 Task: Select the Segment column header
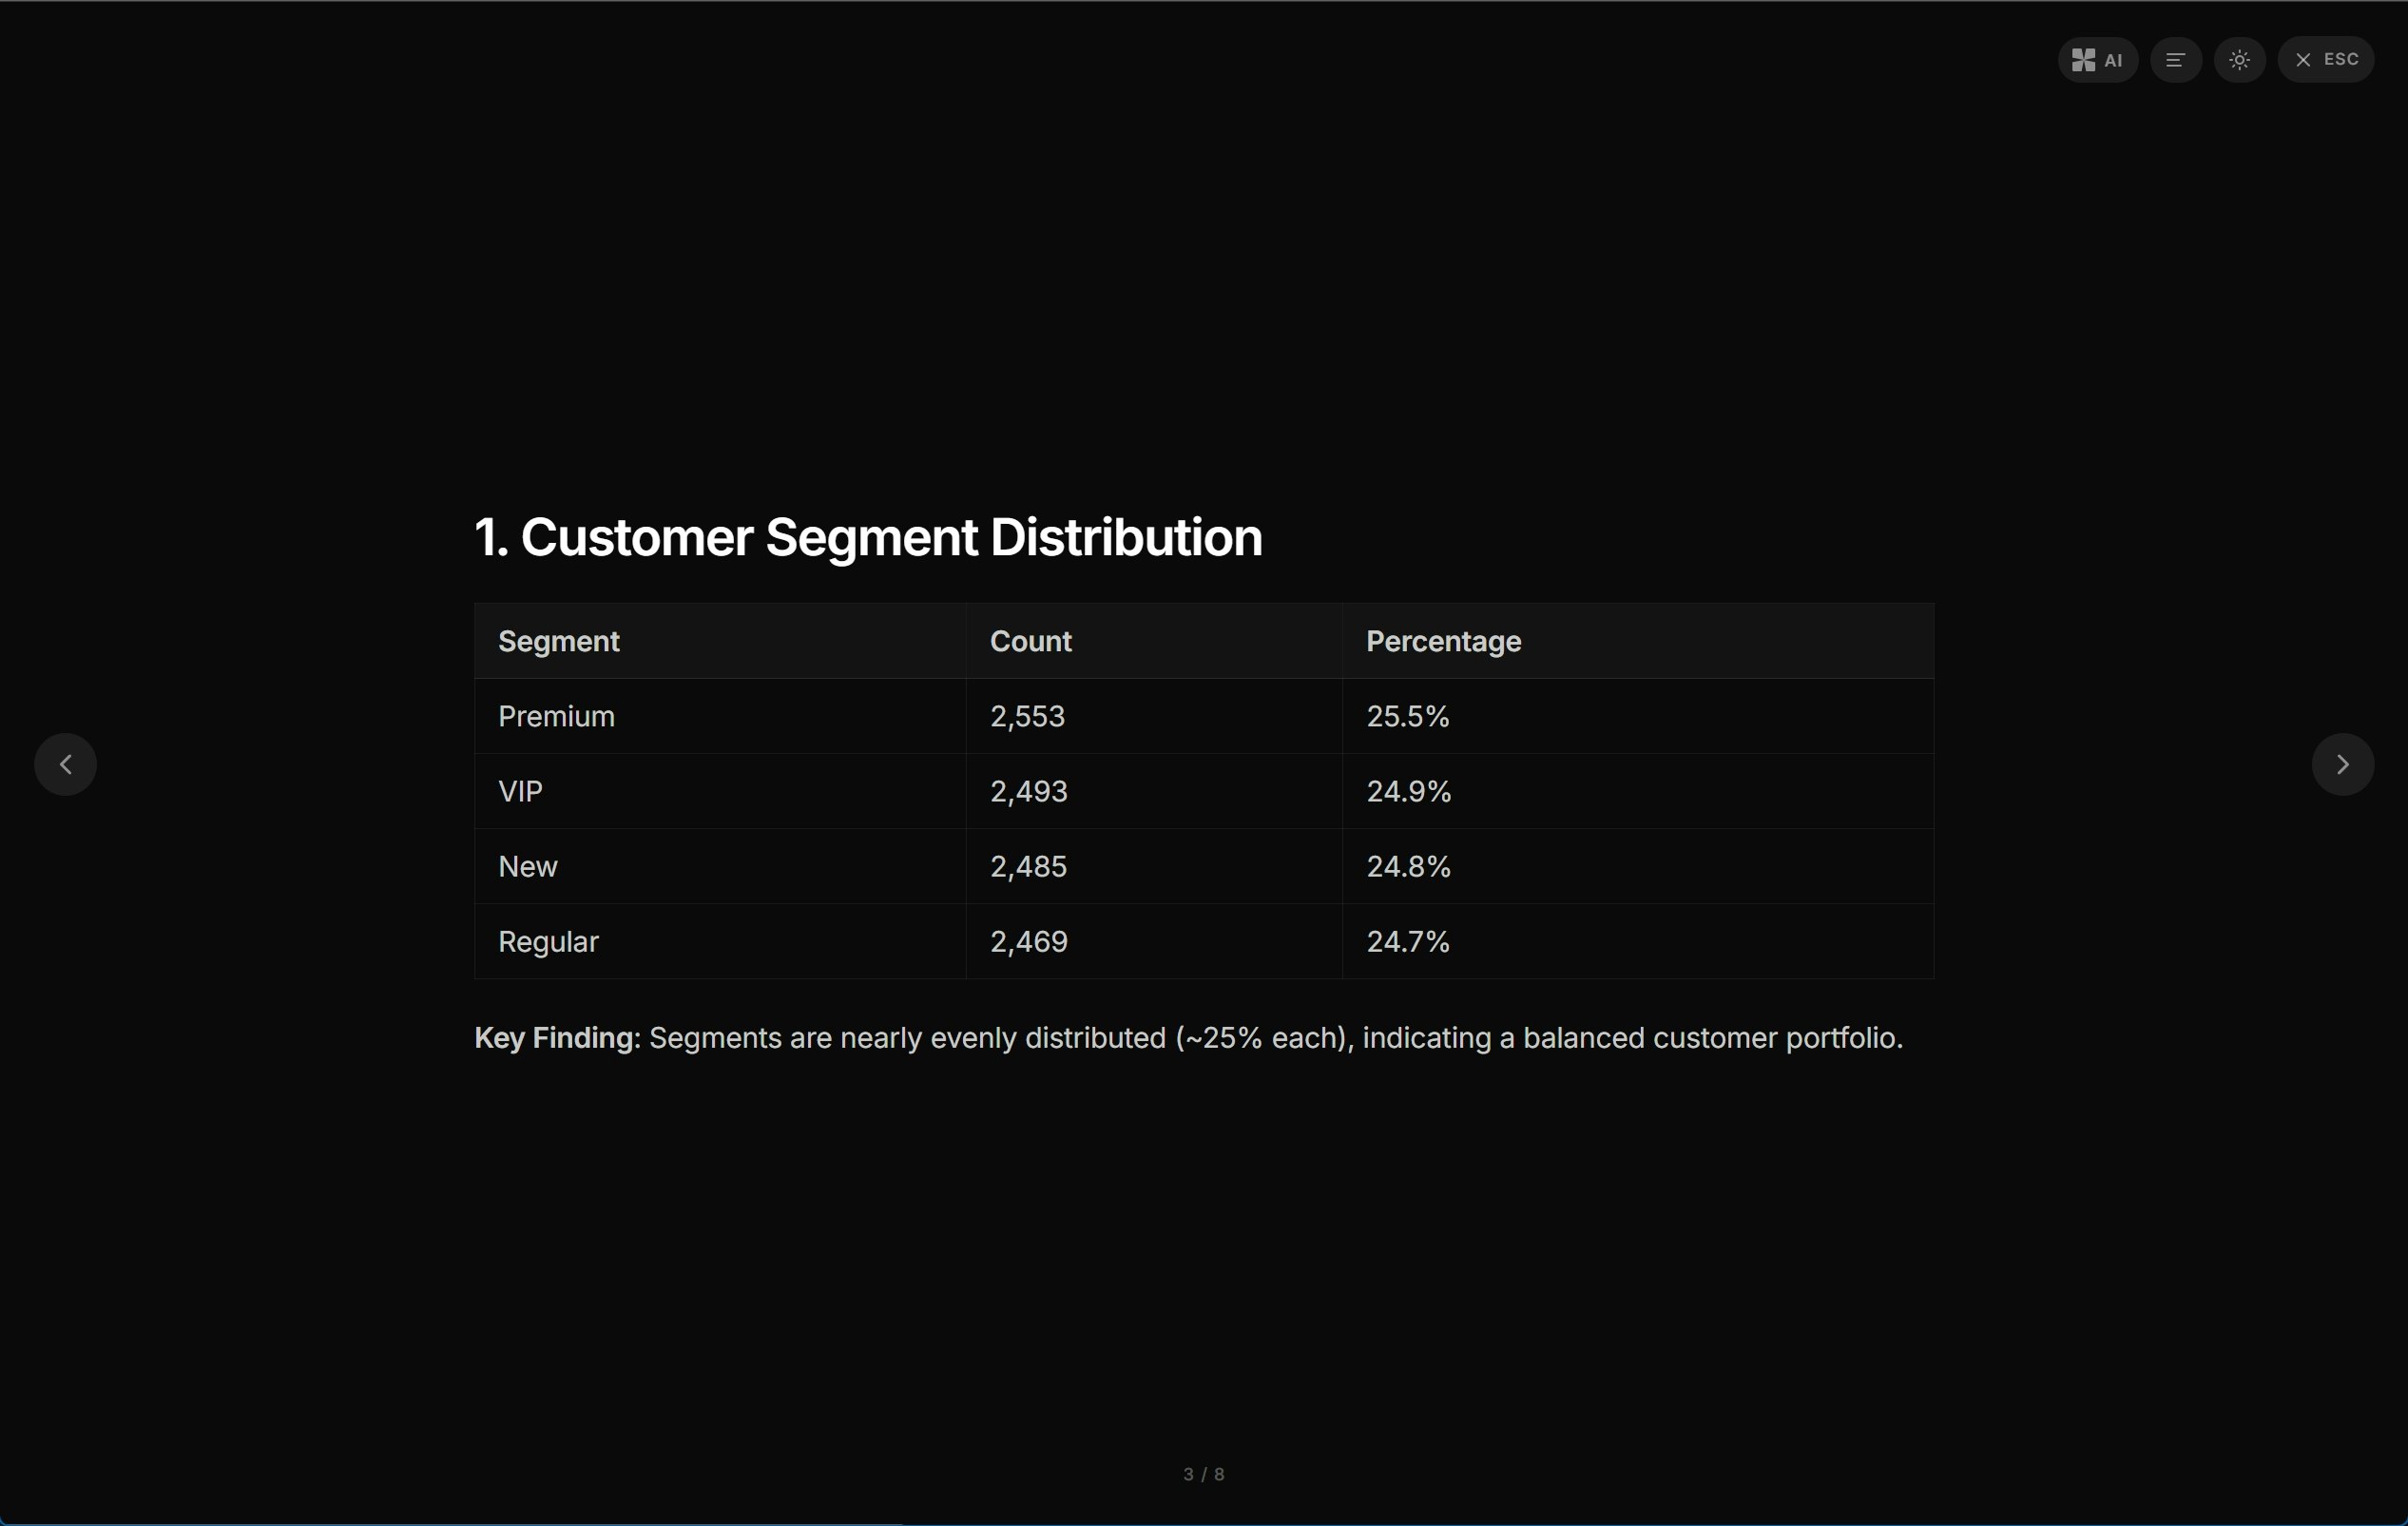pos(559,641)
